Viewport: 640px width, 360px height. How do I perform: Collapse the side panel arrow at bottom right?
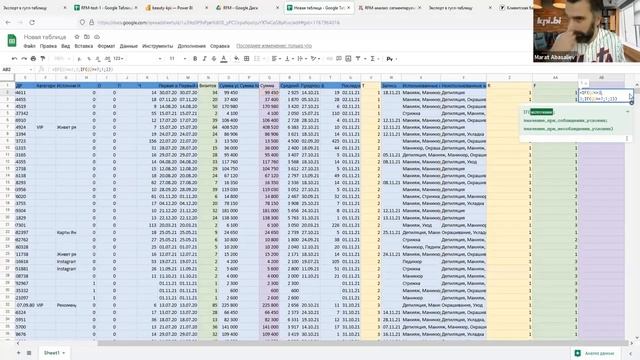pos(630,353)
